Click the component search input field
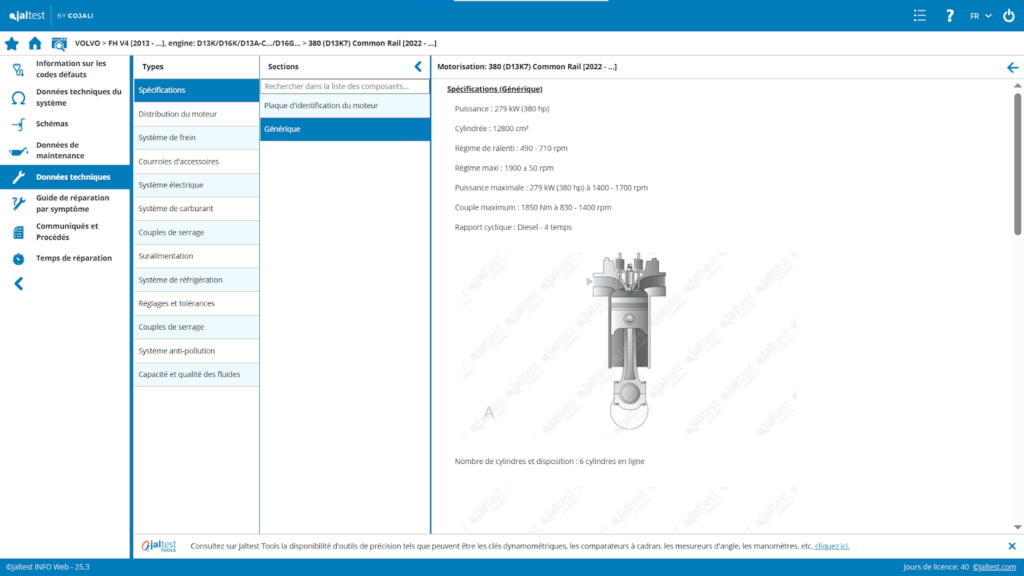 pos(344,87)
